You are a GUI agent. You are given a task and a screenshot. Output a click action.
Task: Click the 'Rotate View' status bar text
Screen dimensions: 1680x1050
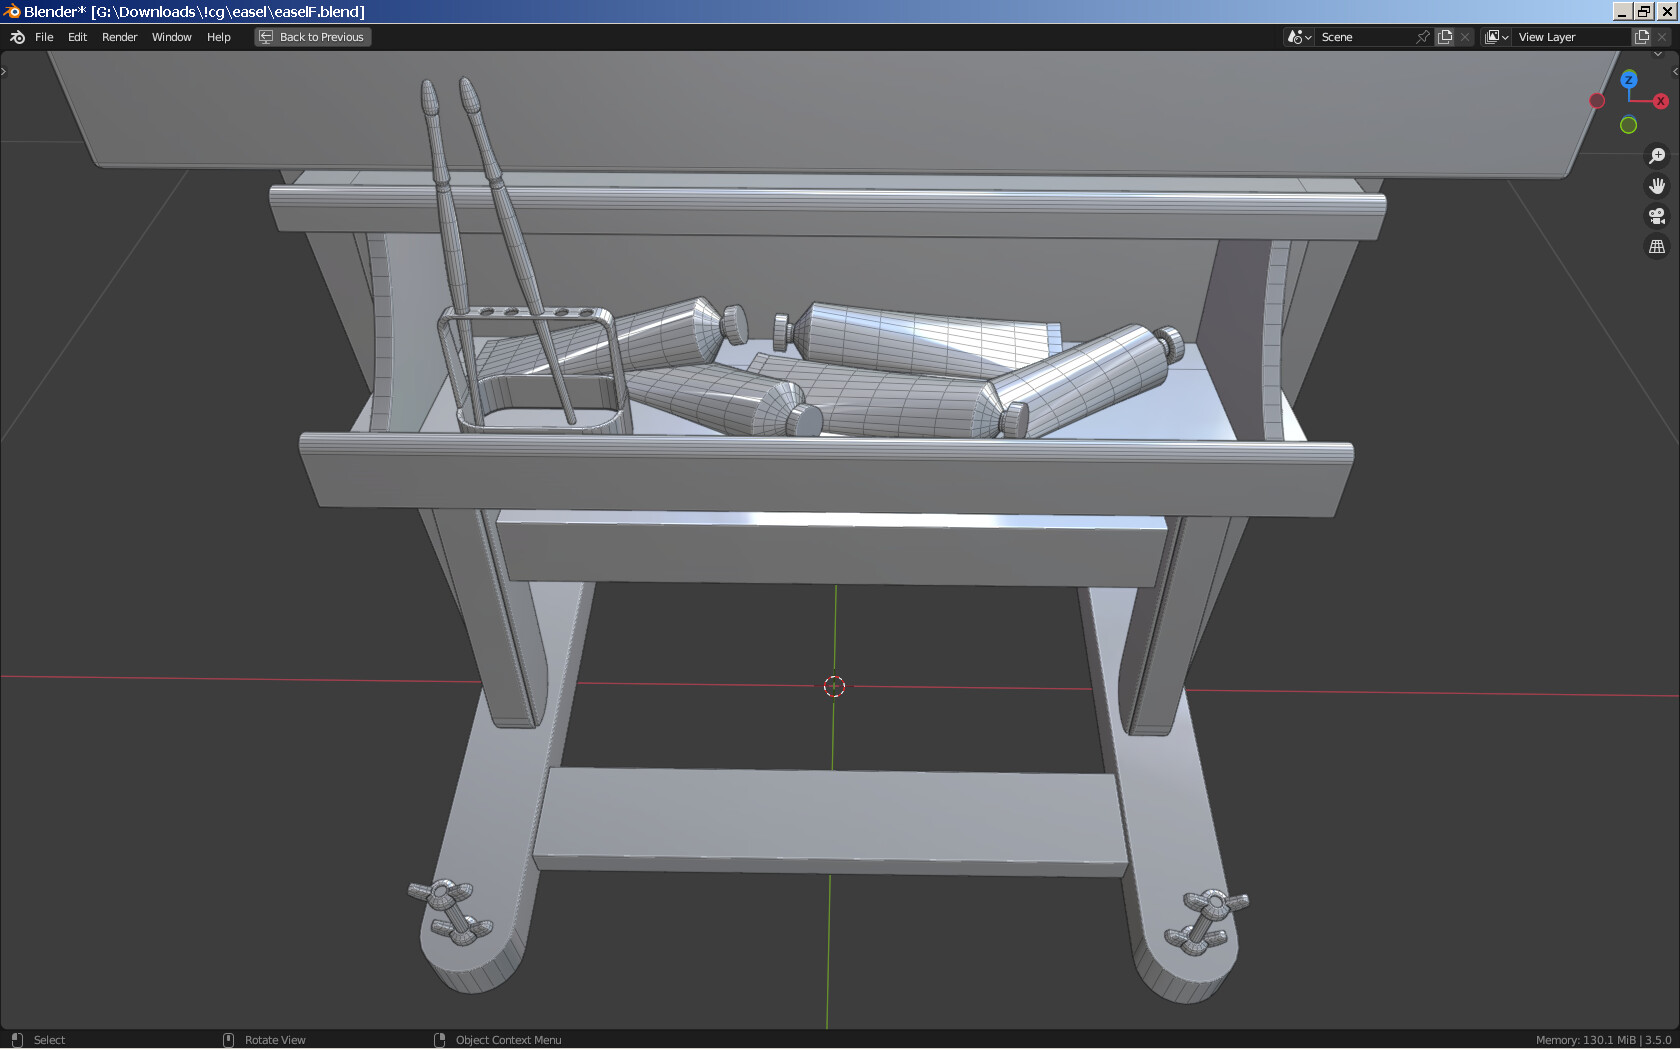(x=275, y=1040)
